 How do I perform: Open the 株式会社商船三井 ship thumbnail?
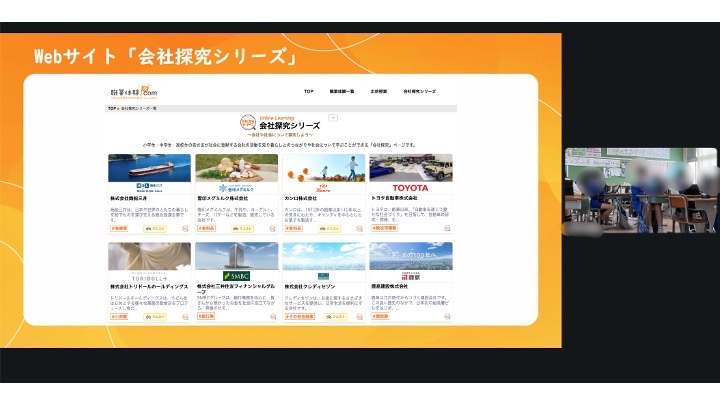click(x=149, y=167)
